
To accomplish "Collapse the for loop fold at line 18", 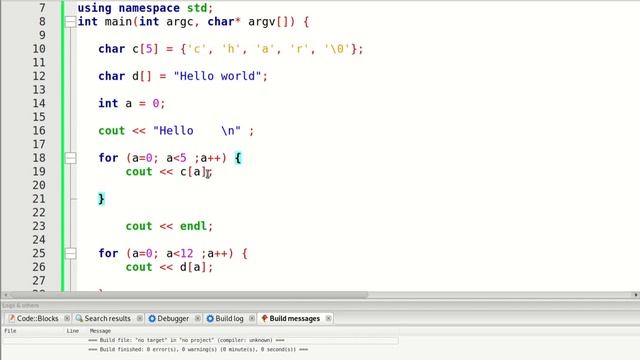I will (70, 158).
